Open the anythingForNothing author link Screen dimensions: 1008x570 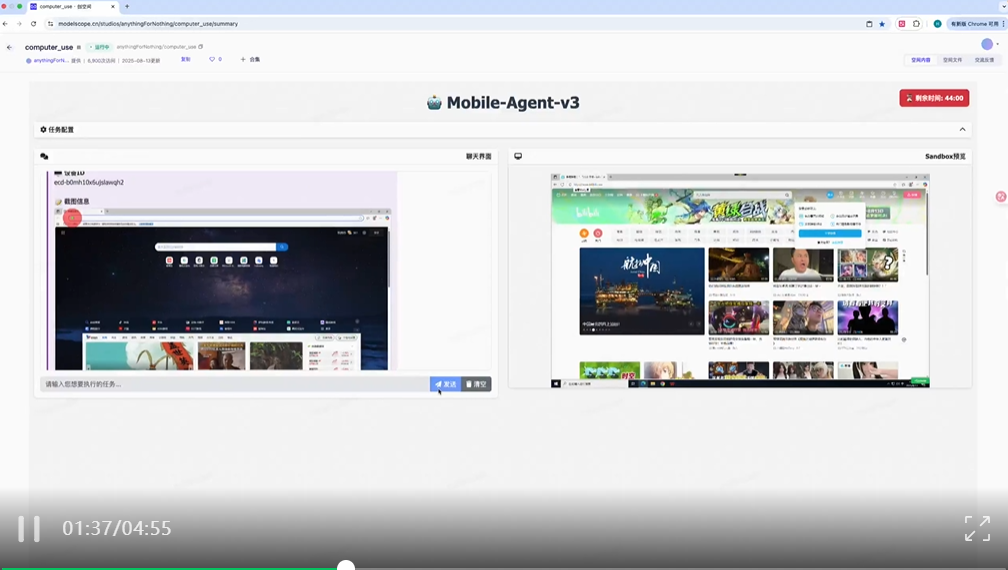click(x=51, y=60)
